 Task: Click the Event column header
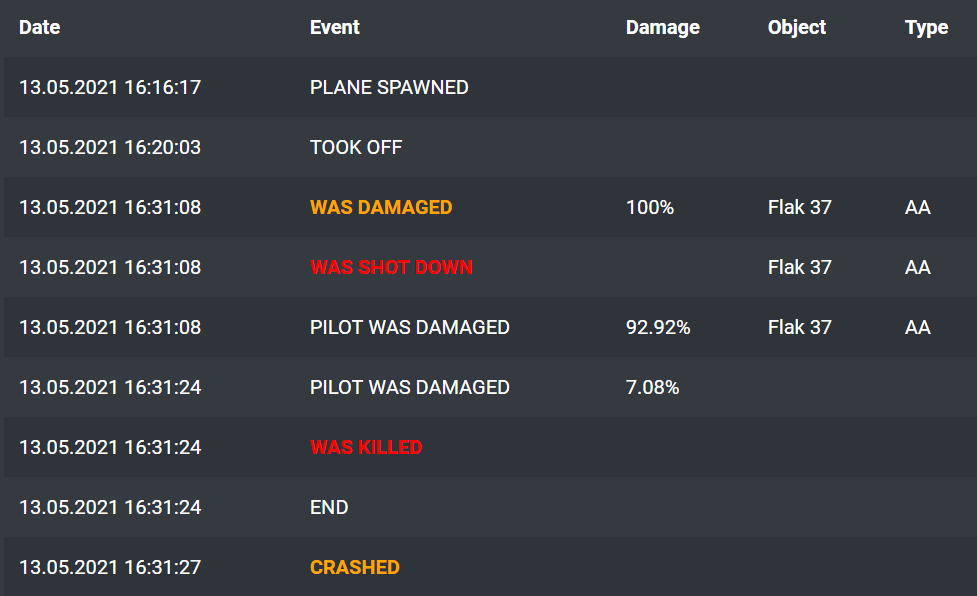335,27
